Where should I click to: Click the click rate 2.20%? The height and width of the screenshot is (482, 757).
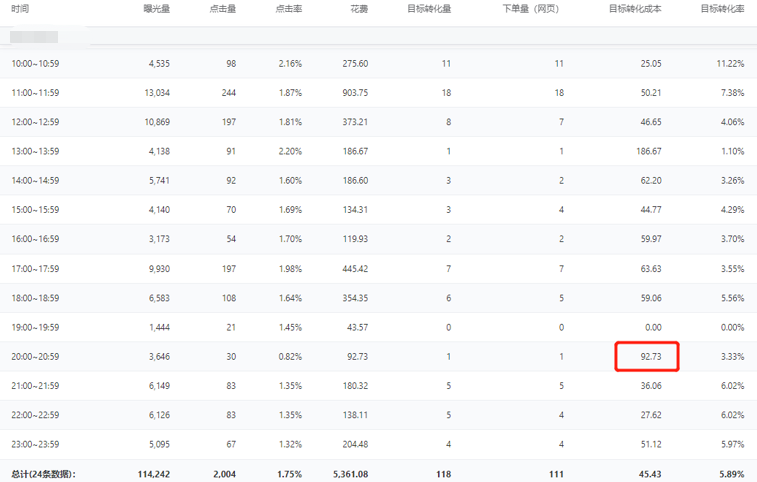290,151
